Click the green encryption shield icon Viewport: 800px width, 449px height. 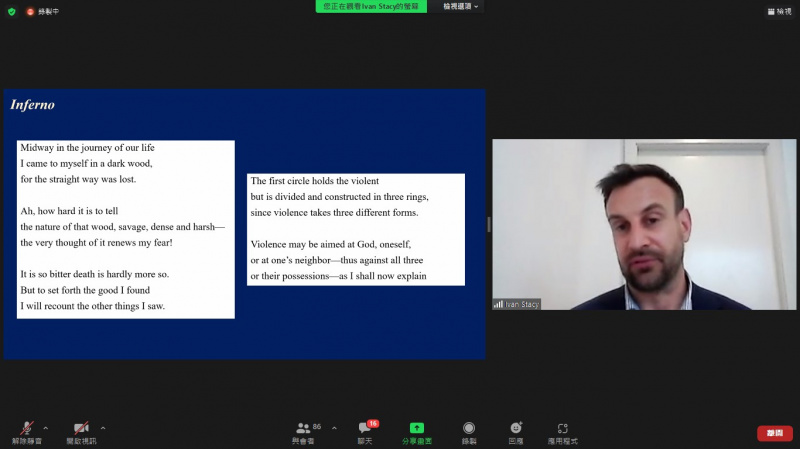[12, 11]
